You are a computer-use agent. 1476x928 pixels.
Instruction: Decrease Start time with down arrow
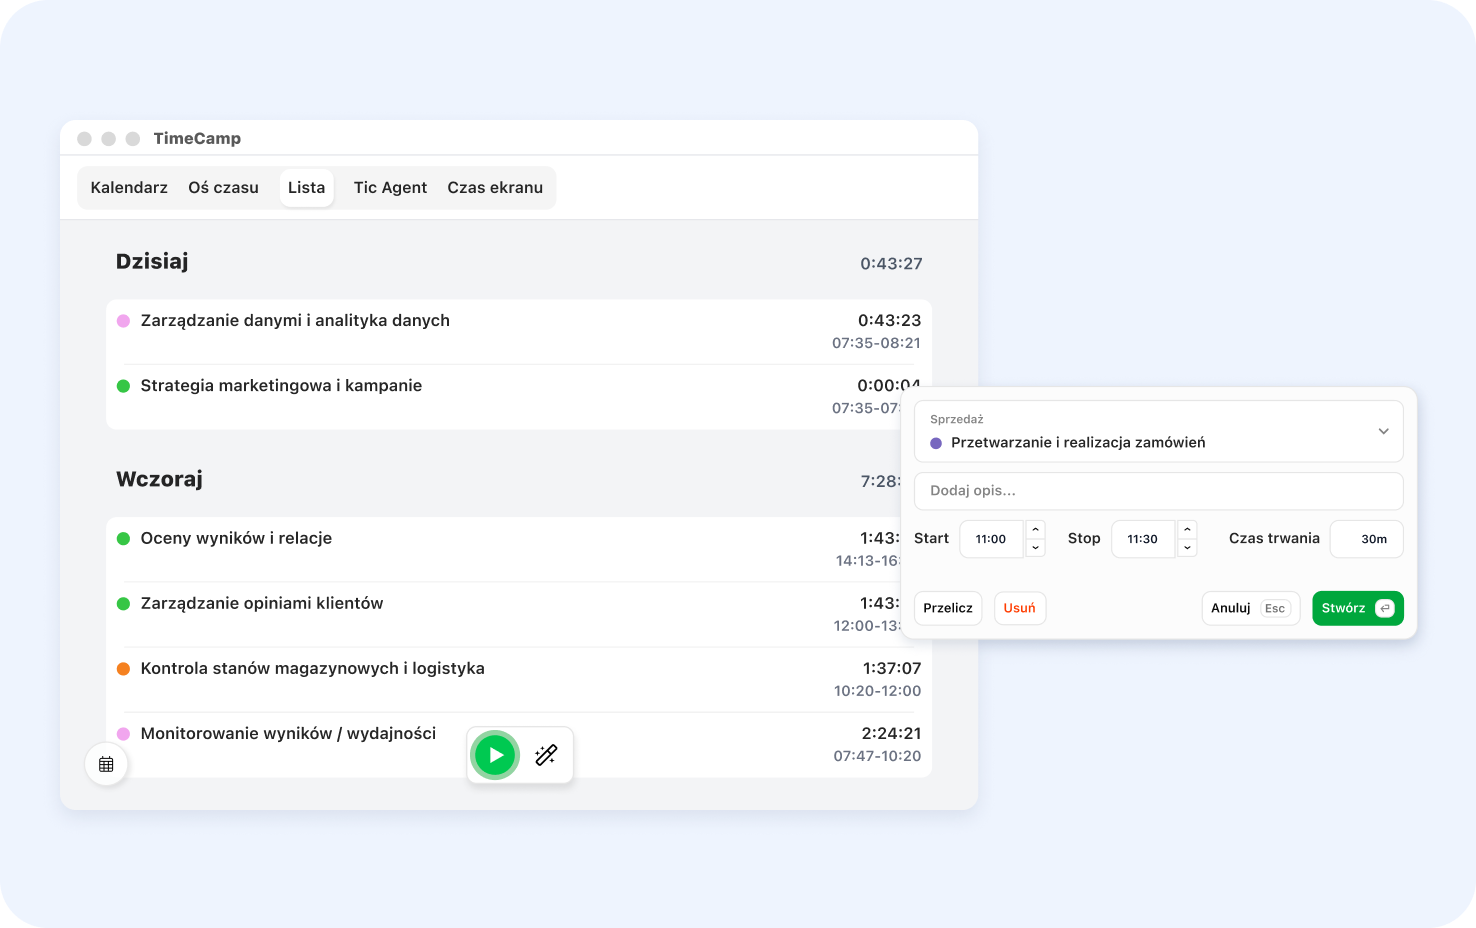coord(1036,548)
